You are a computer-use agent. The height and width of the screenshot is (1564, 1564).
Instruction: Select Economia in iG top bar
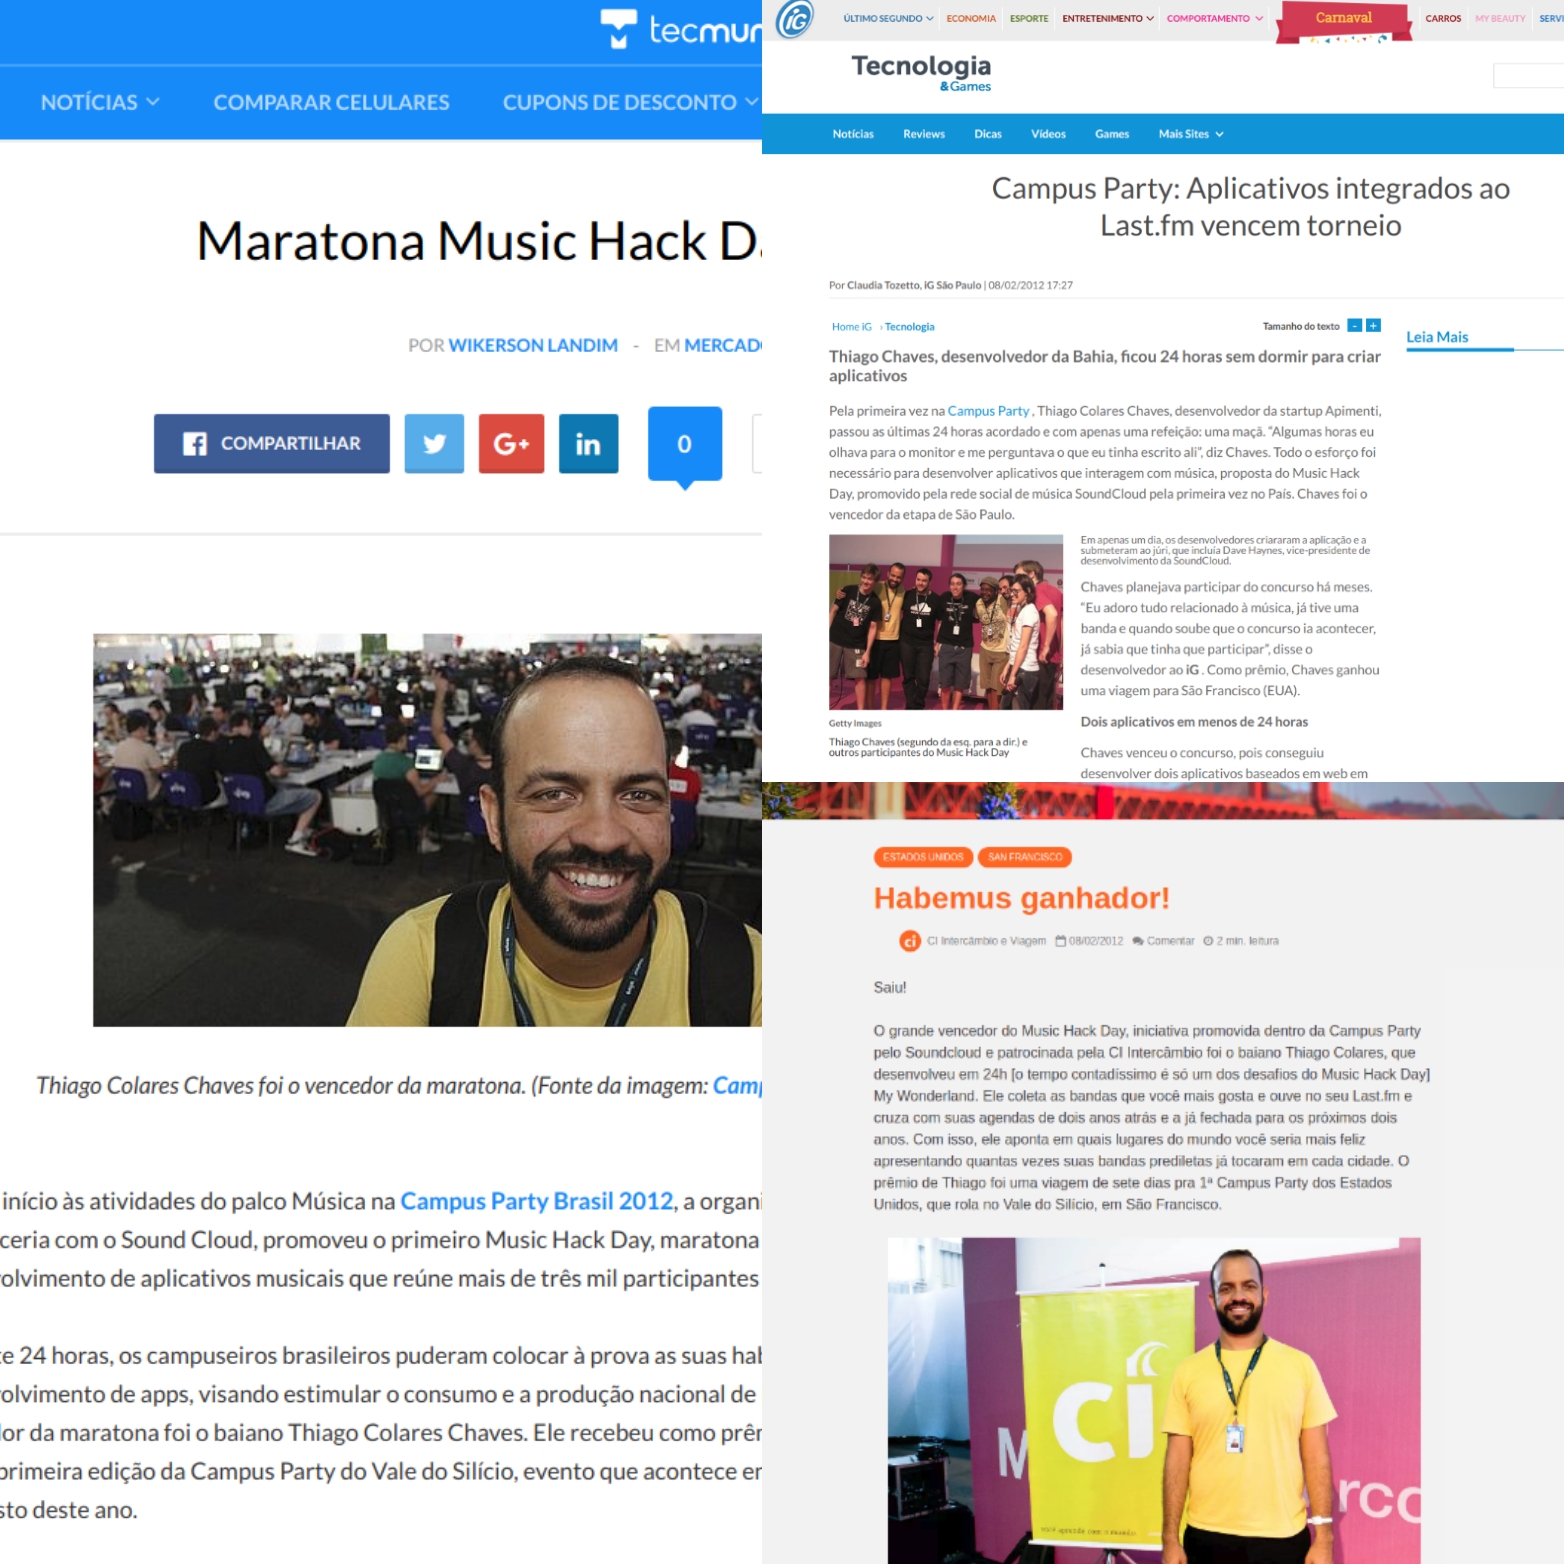coord(971,18)
